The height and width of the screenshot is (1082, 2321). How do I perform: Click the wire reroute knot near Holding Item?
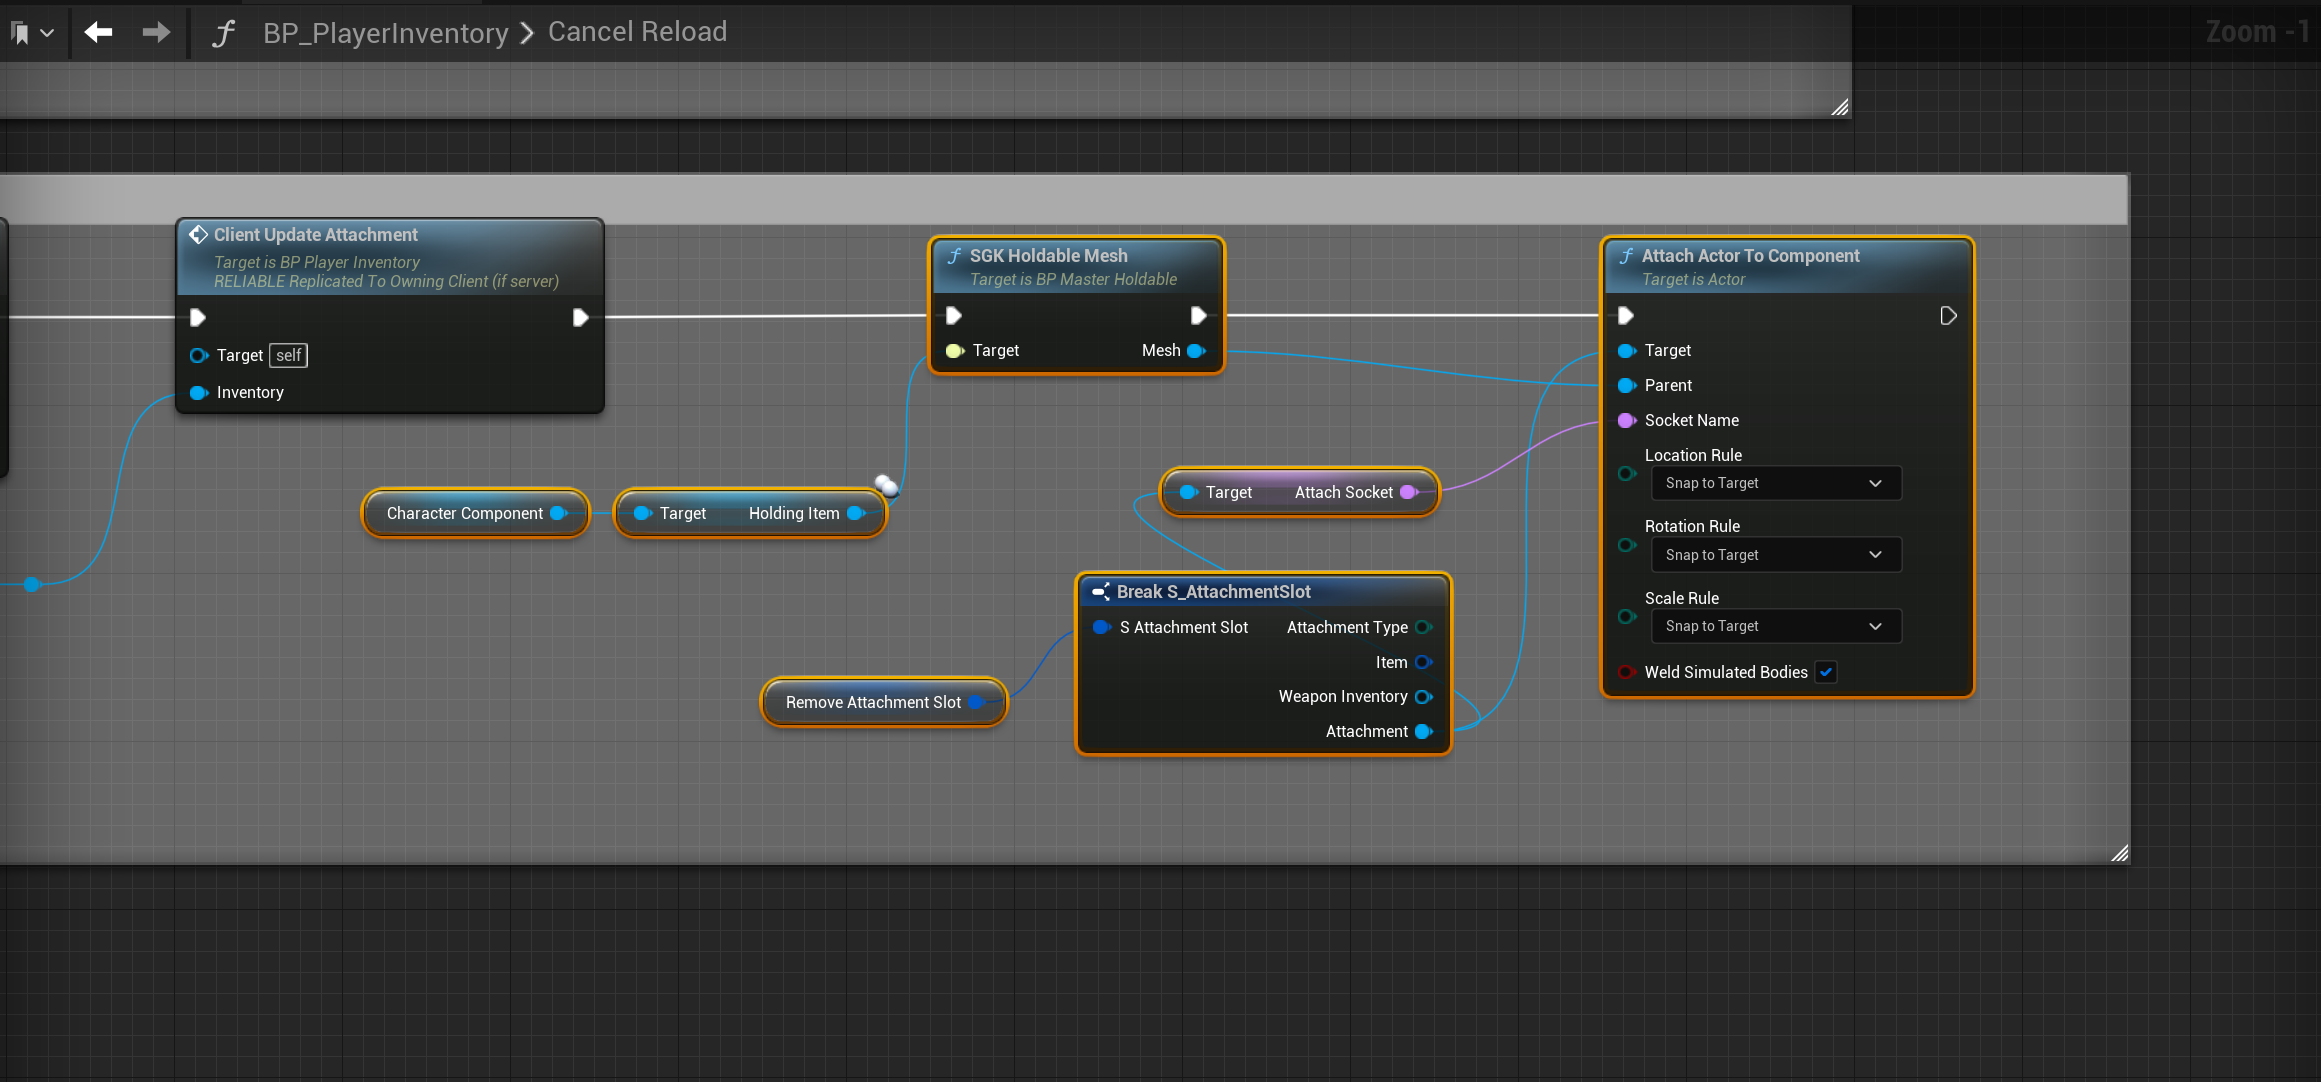point(887,486)
